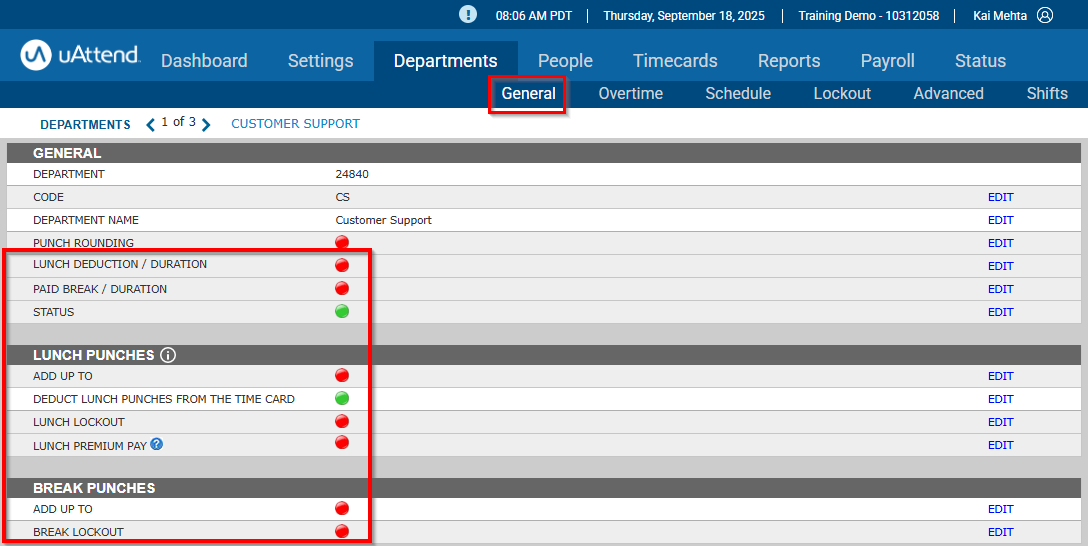Select the Departments tab

pos(445,61)
